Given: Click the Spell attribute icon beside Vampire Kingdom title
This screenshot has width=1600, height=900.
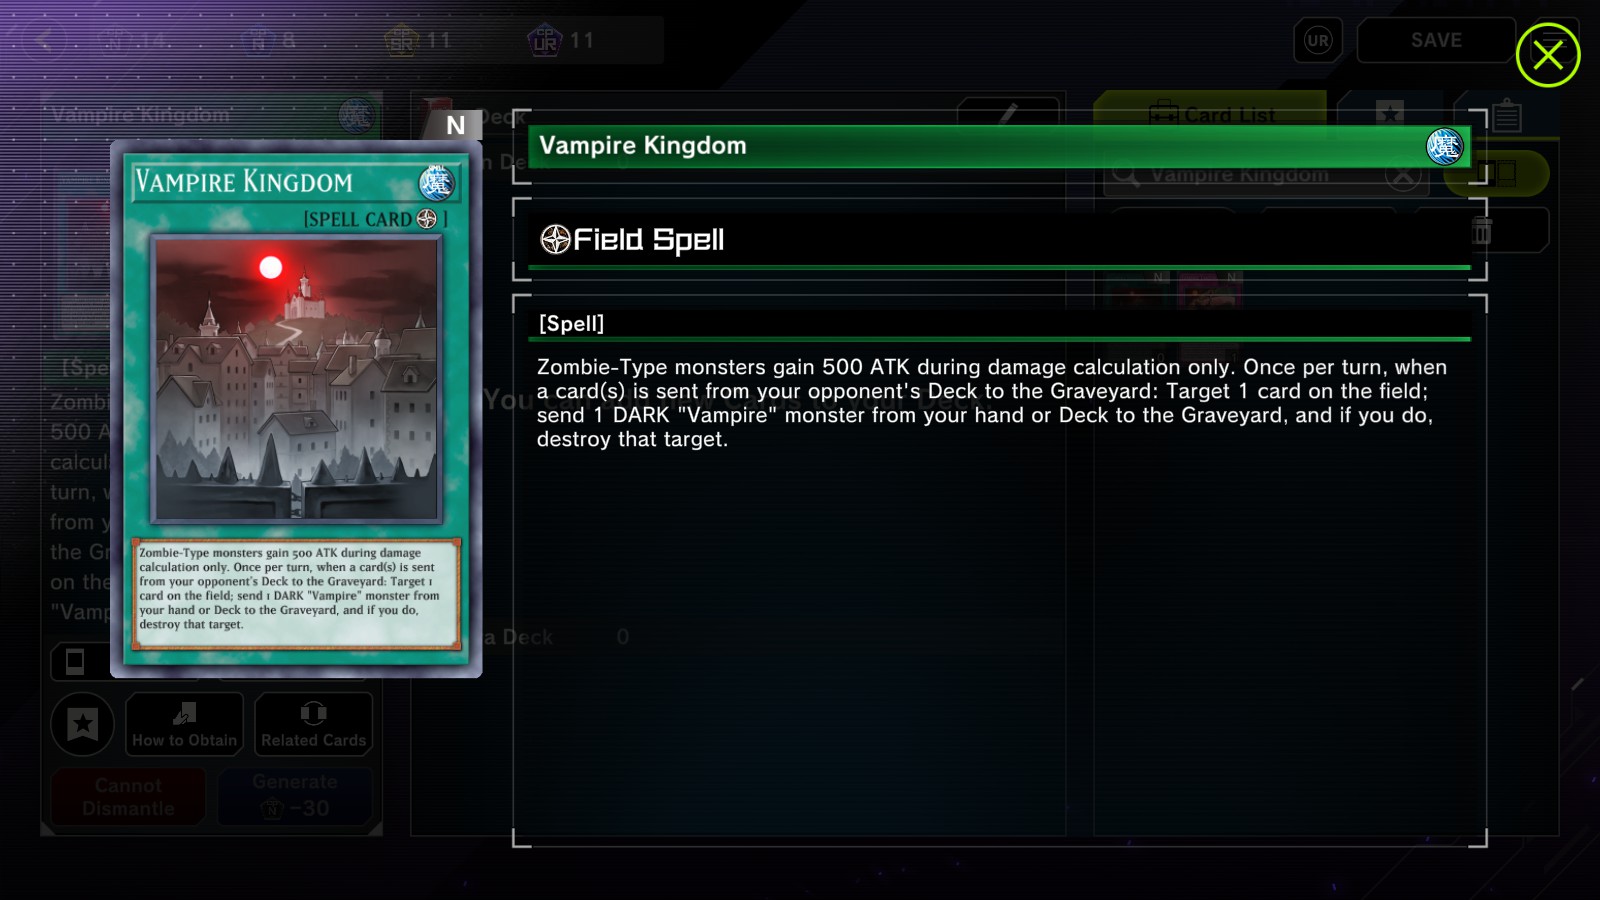Looking at the screenshot, I should click(x=1444, y=147).
